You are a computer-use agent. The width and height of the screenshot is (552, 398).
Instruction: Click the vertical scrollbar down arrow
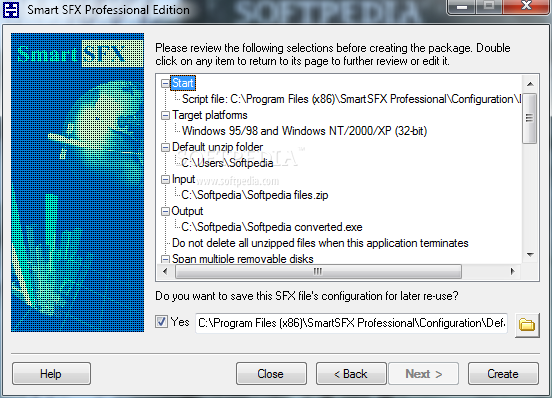[x=530, y=254]
